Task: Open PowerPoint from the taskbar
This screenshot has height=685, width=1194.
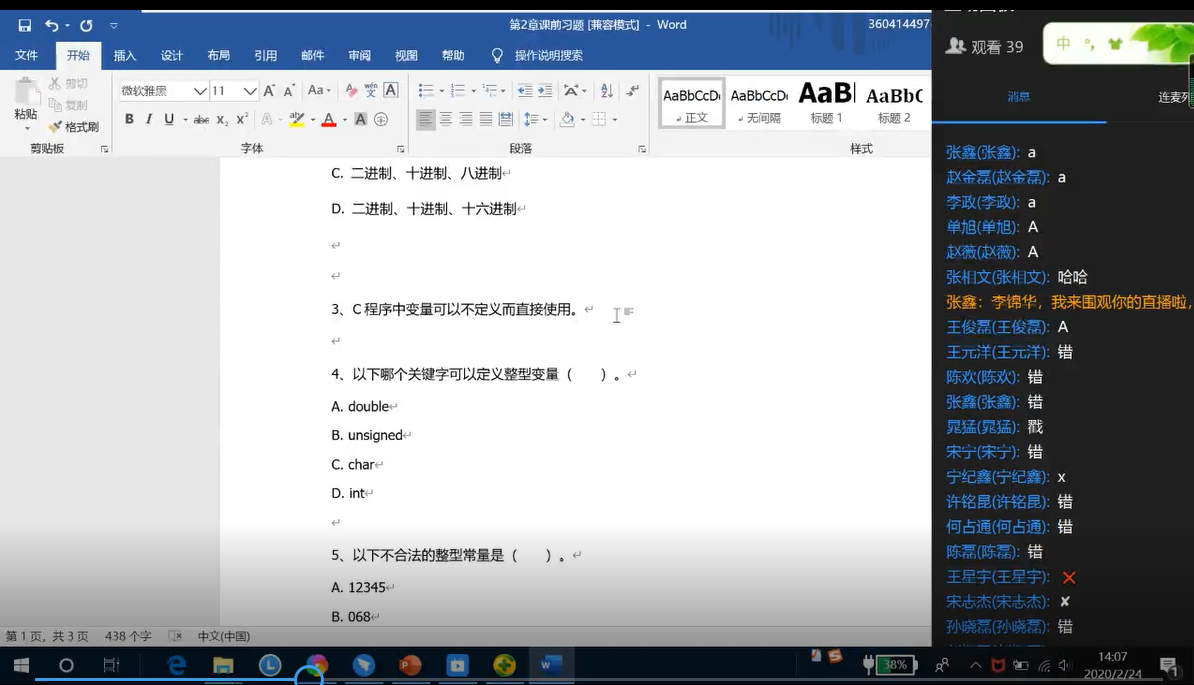Action: pyautogui.click(x=410, y=665)
